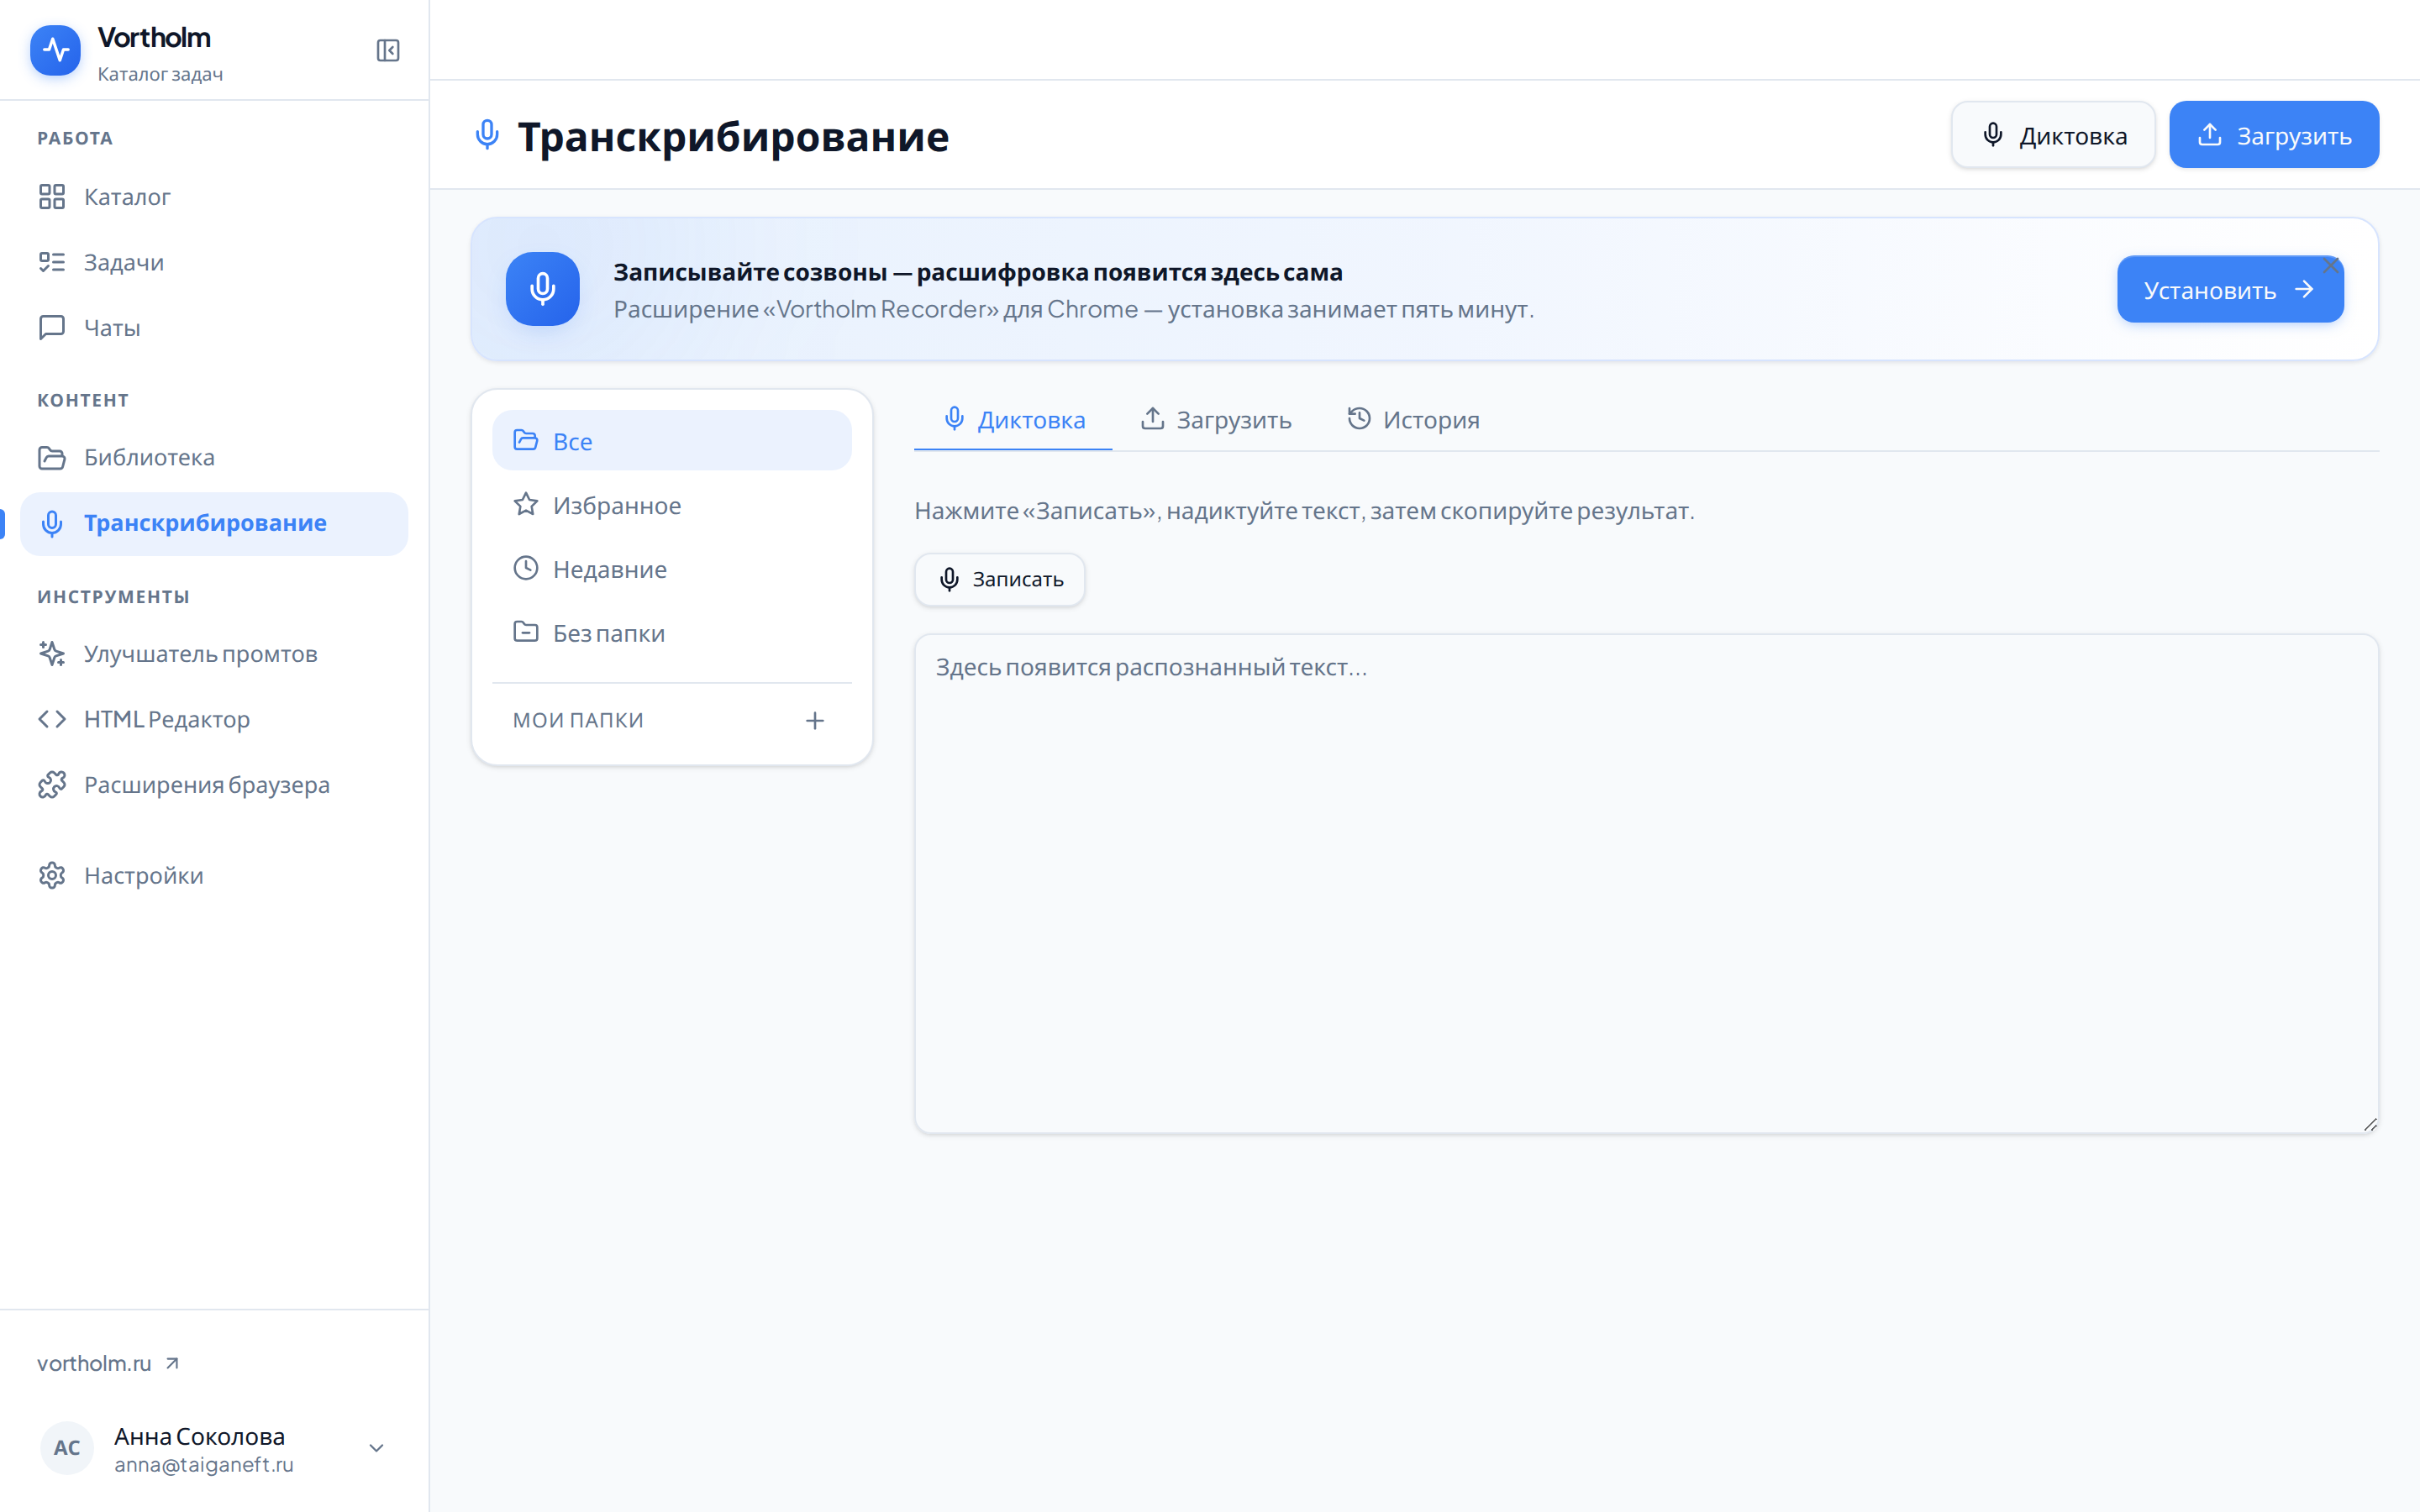Screen dimensions: 2420x1512
Task: Click the Библиотека folder icon
Action: click(x=52, y=458)
